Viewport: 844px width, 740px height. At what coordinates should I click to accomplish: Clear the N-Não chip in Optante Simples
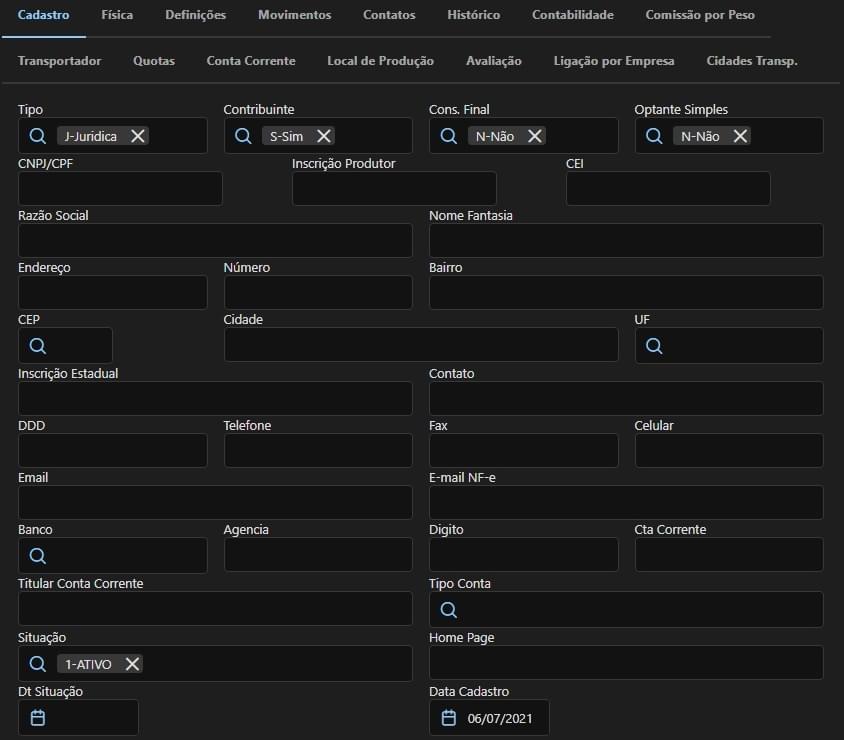740,136
